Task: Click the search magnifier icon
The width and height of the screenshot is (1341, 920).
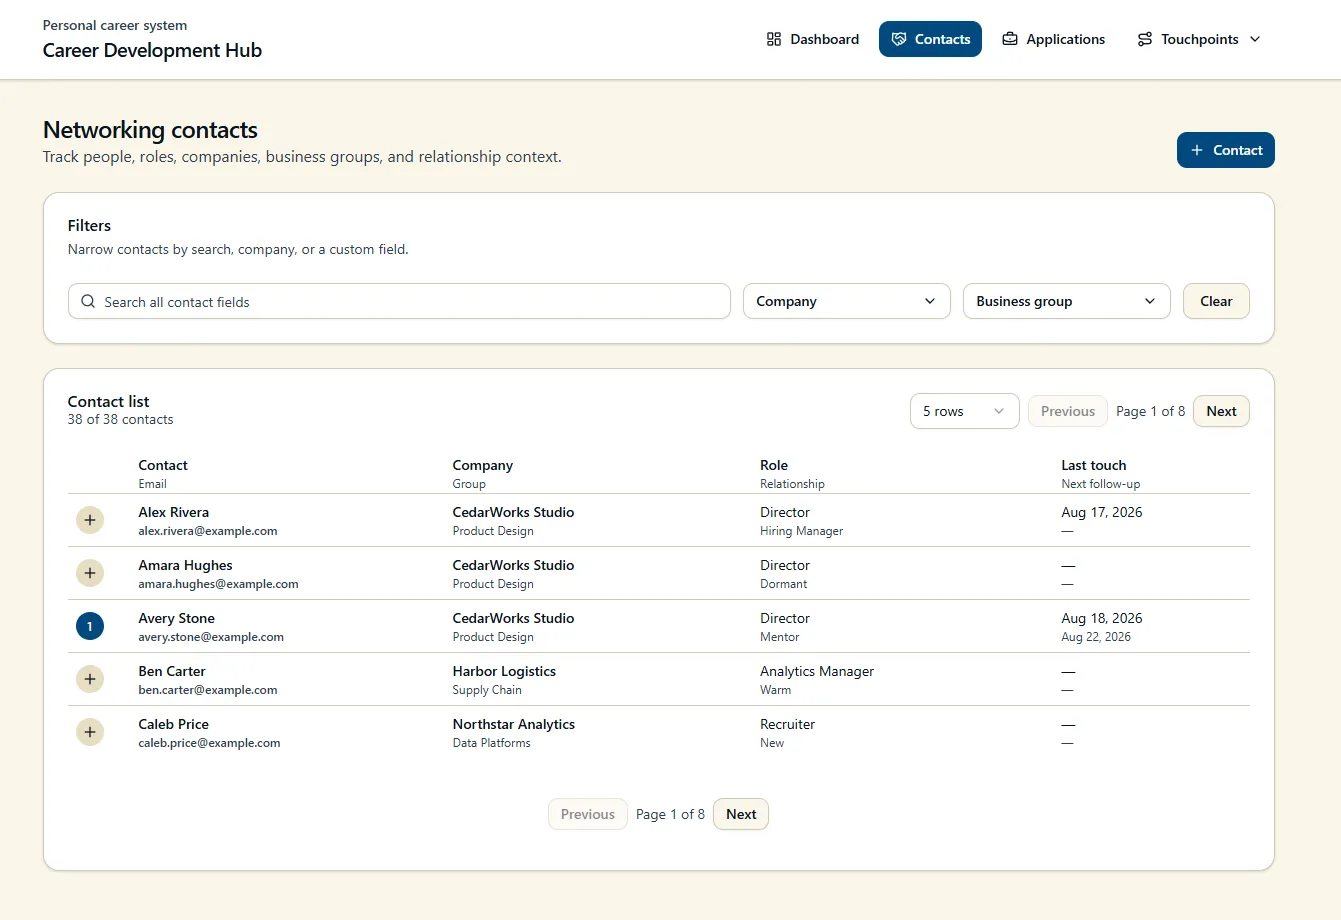Action: tap(88, 301)
